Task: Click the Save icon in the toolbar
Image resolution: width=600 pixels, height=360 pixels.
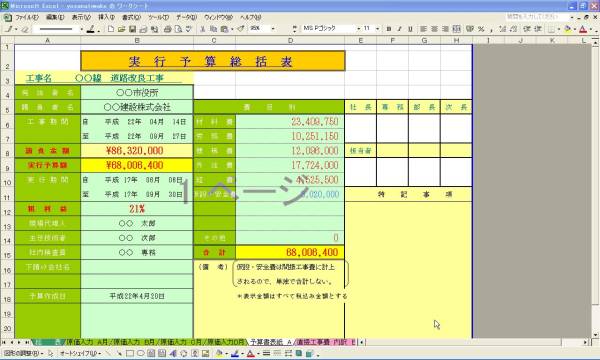Action: tap(132, 29)
